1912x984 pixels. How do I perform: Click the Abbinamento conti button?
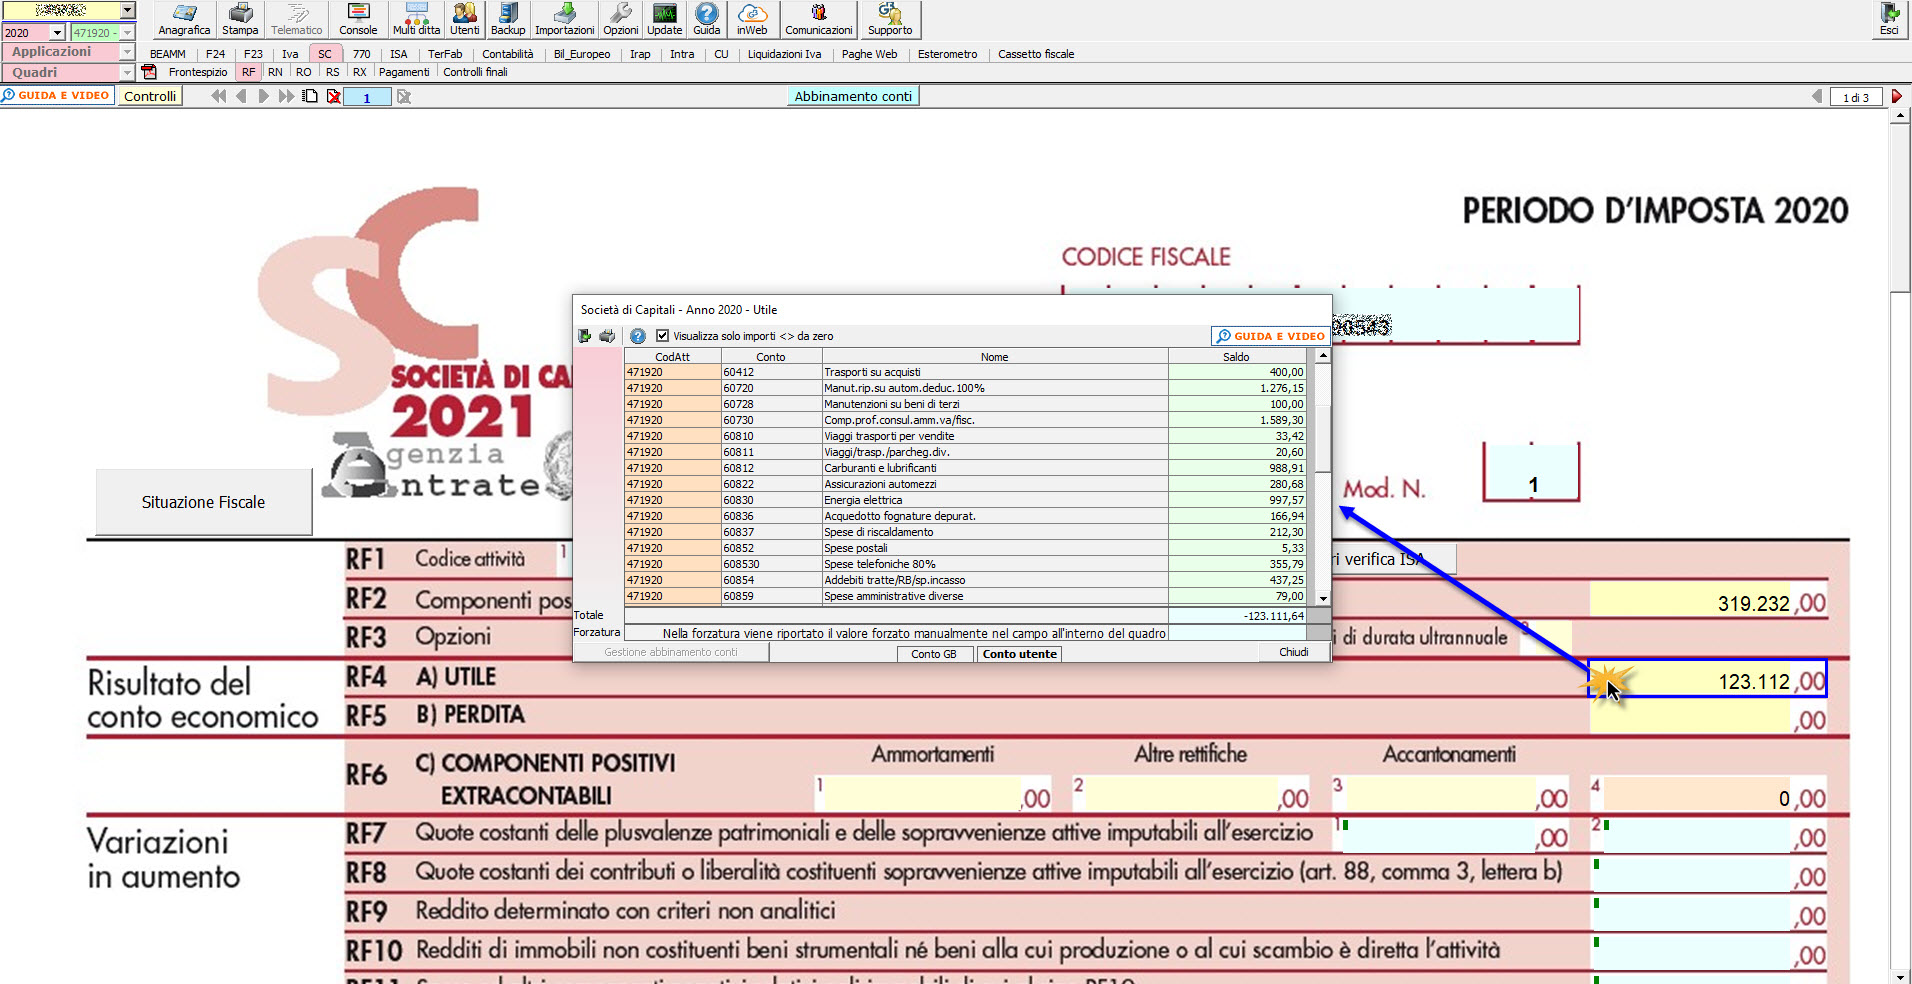[x=853, y=96]
